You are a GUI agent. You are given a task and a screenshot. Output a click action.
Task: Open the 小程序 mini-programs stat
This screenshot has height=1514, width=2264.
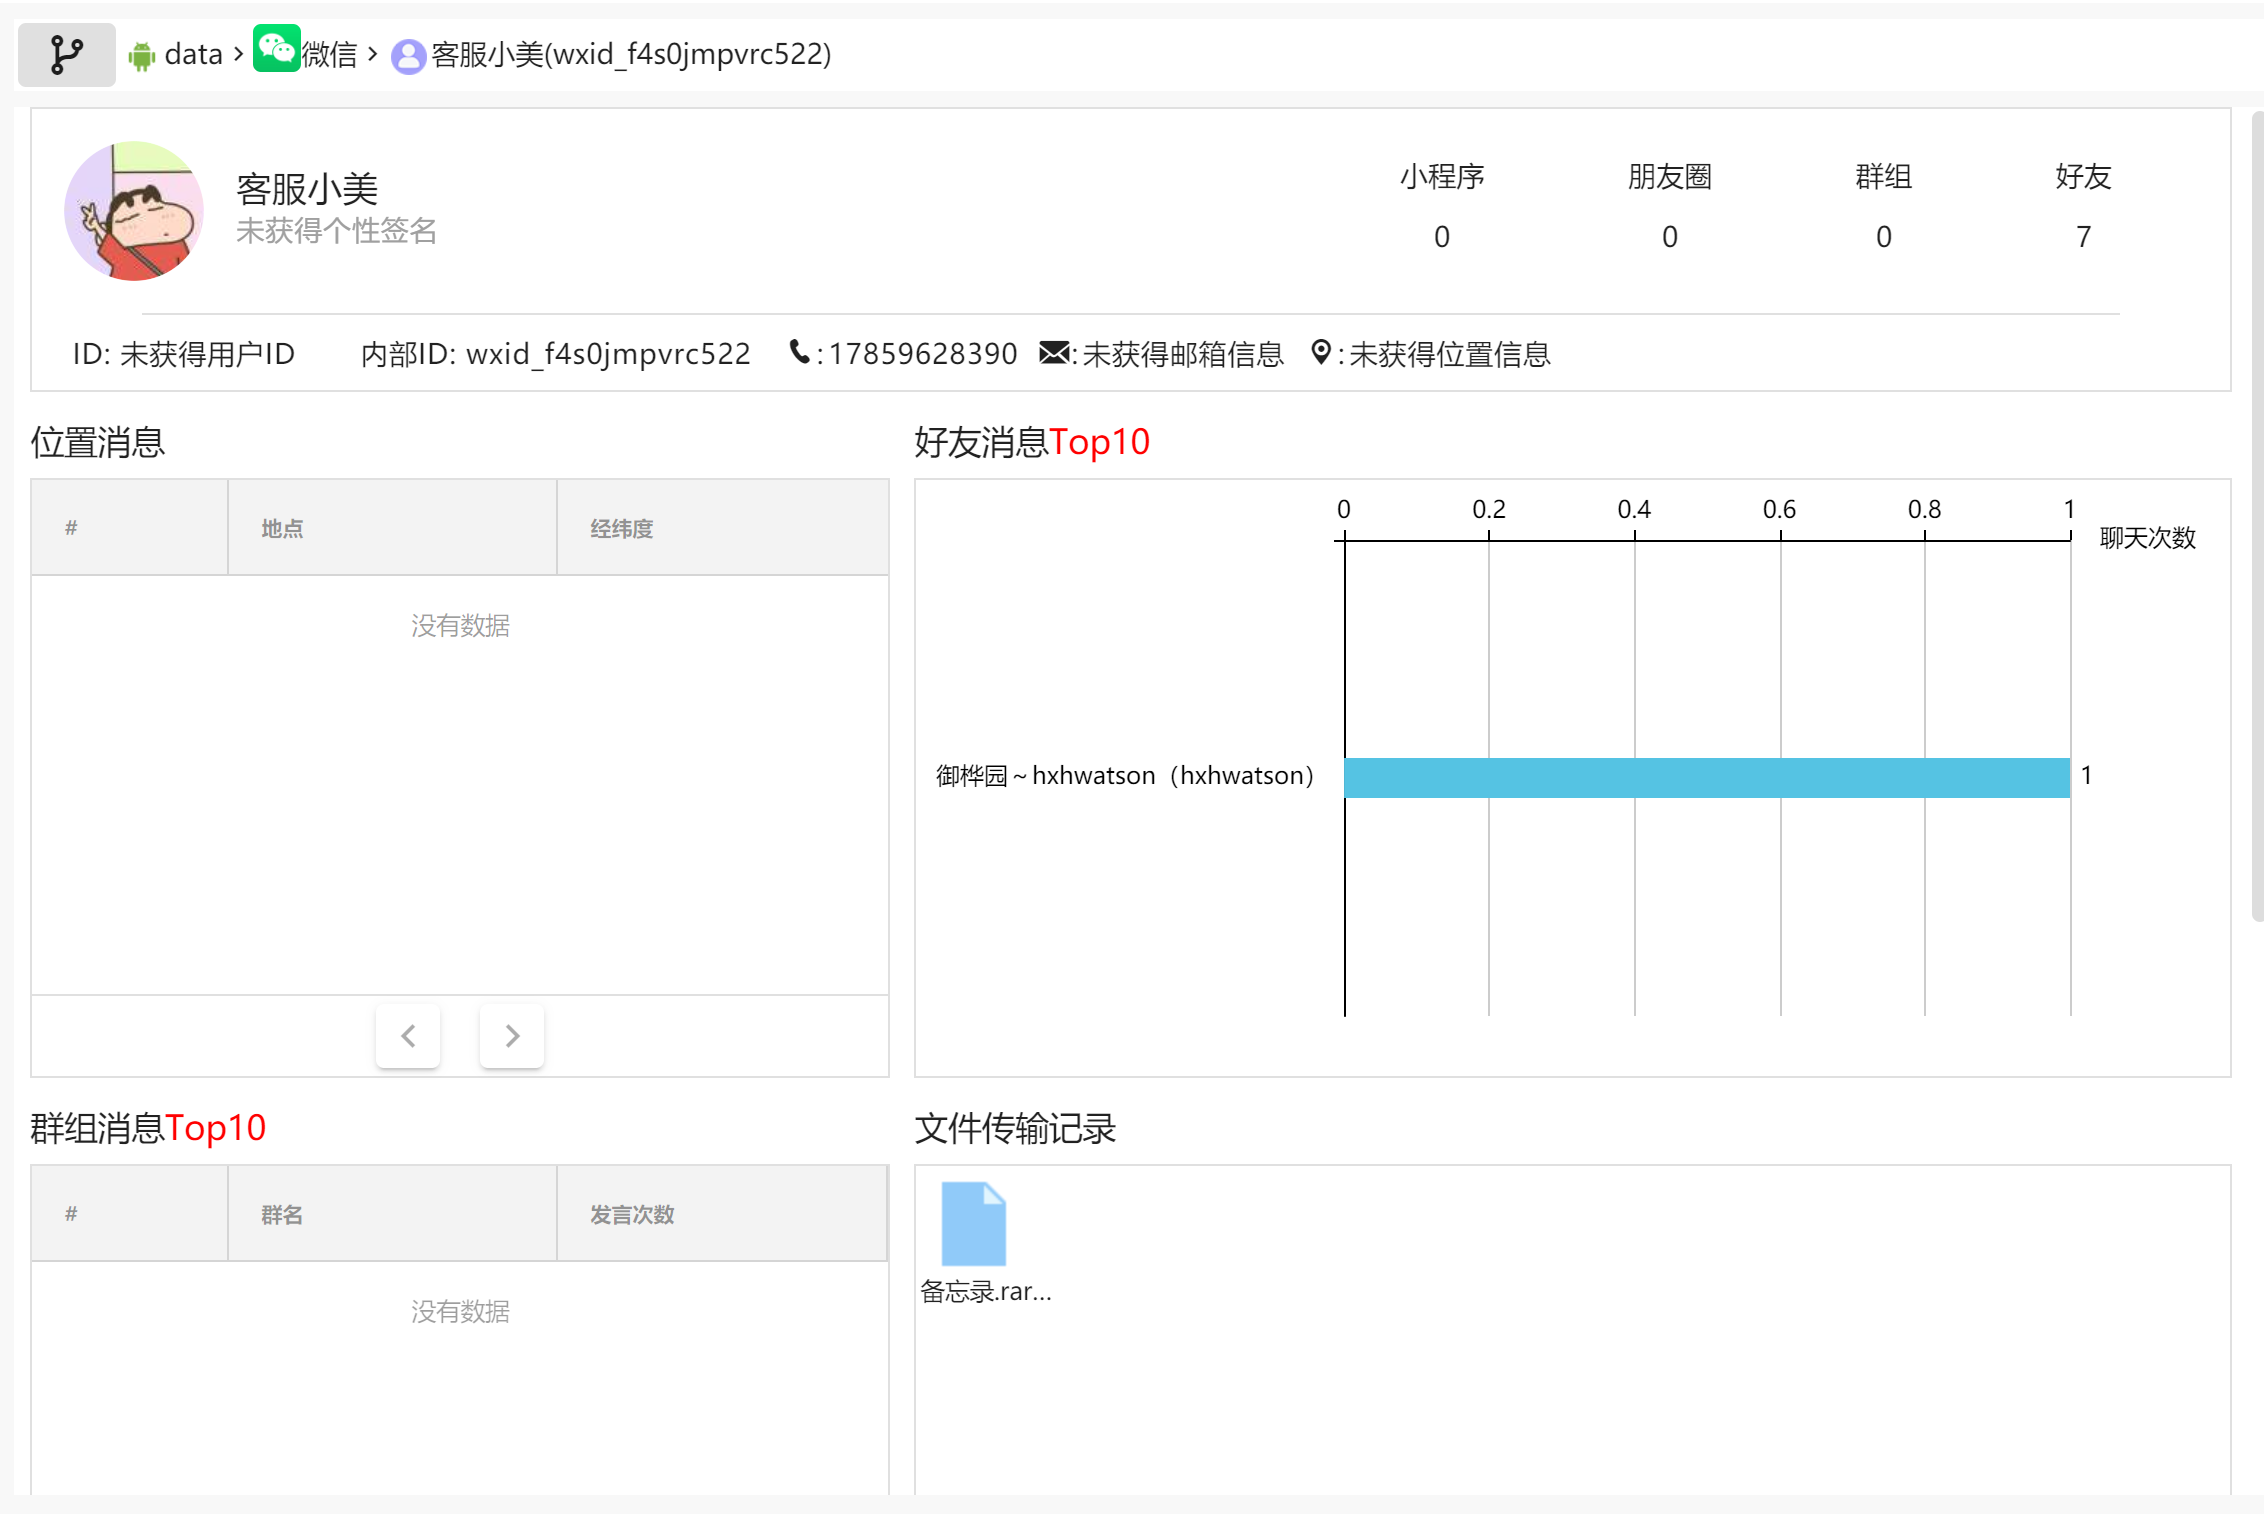click(1441, 178)
